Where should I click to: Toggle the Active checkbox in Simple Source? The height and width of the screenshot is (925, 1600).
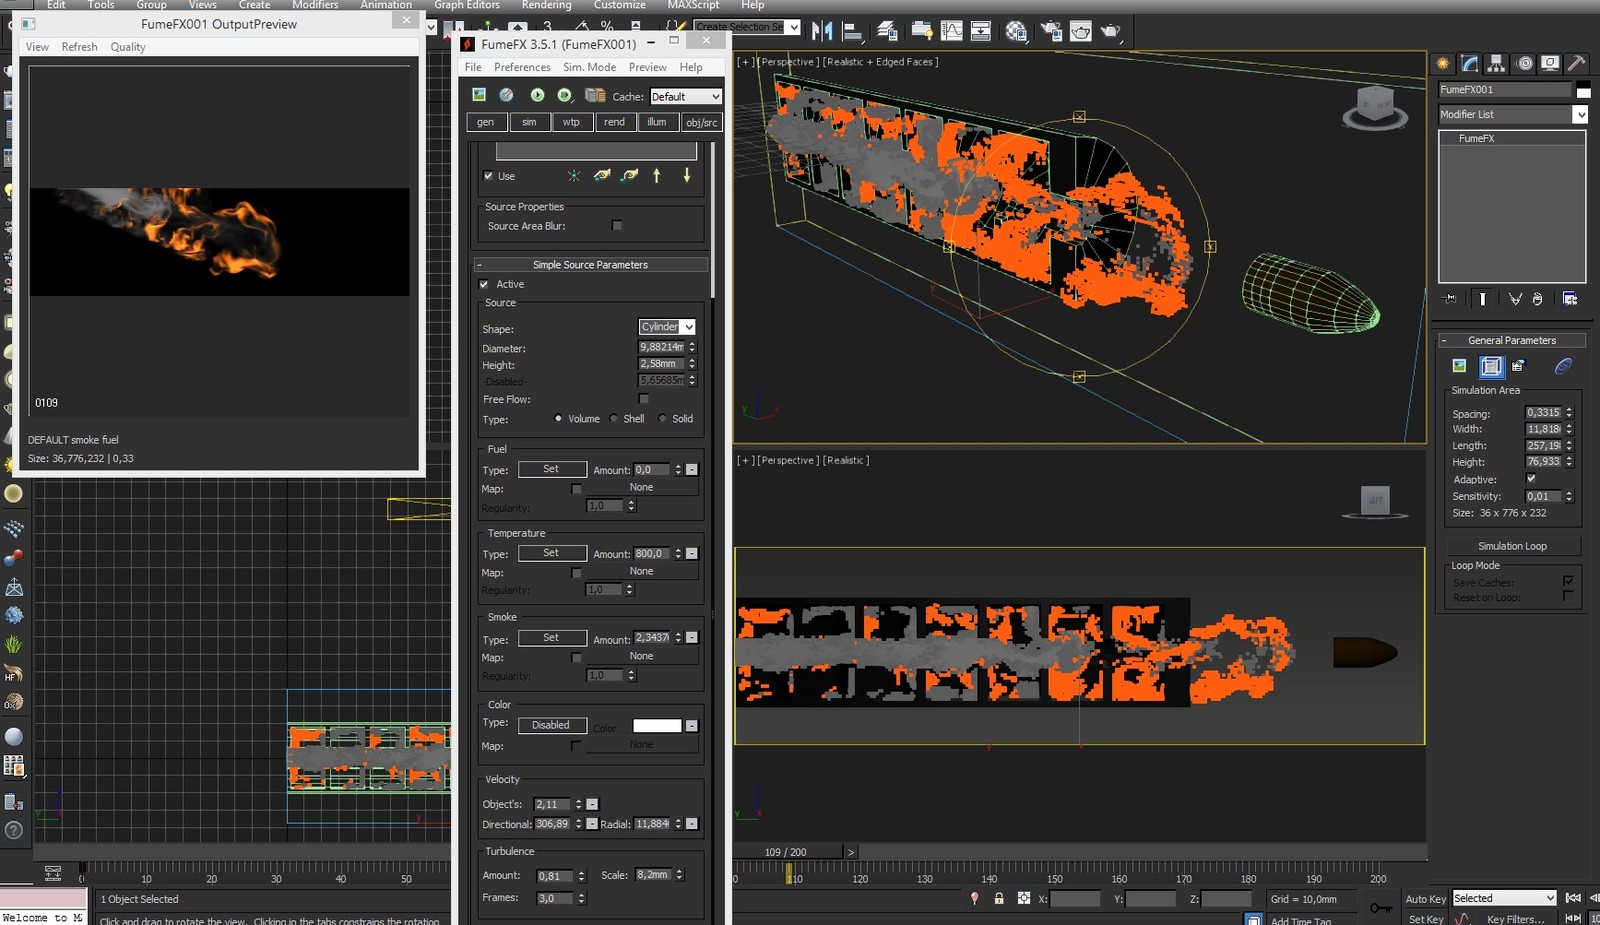tap(484, 284)
